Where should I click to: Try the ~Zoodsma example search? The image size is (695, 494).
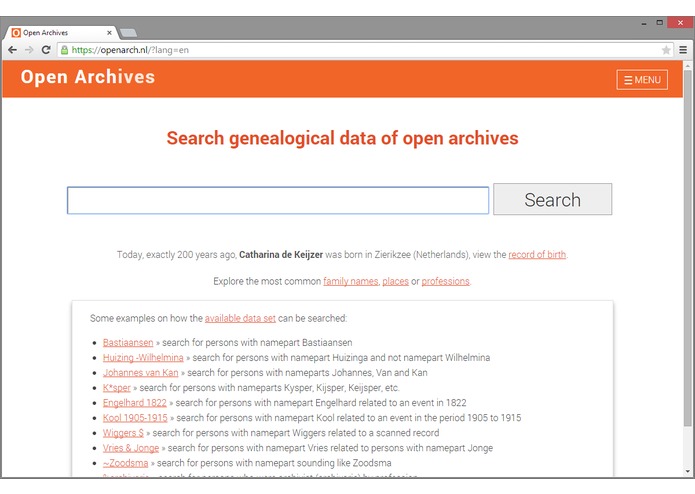point(125,463)
